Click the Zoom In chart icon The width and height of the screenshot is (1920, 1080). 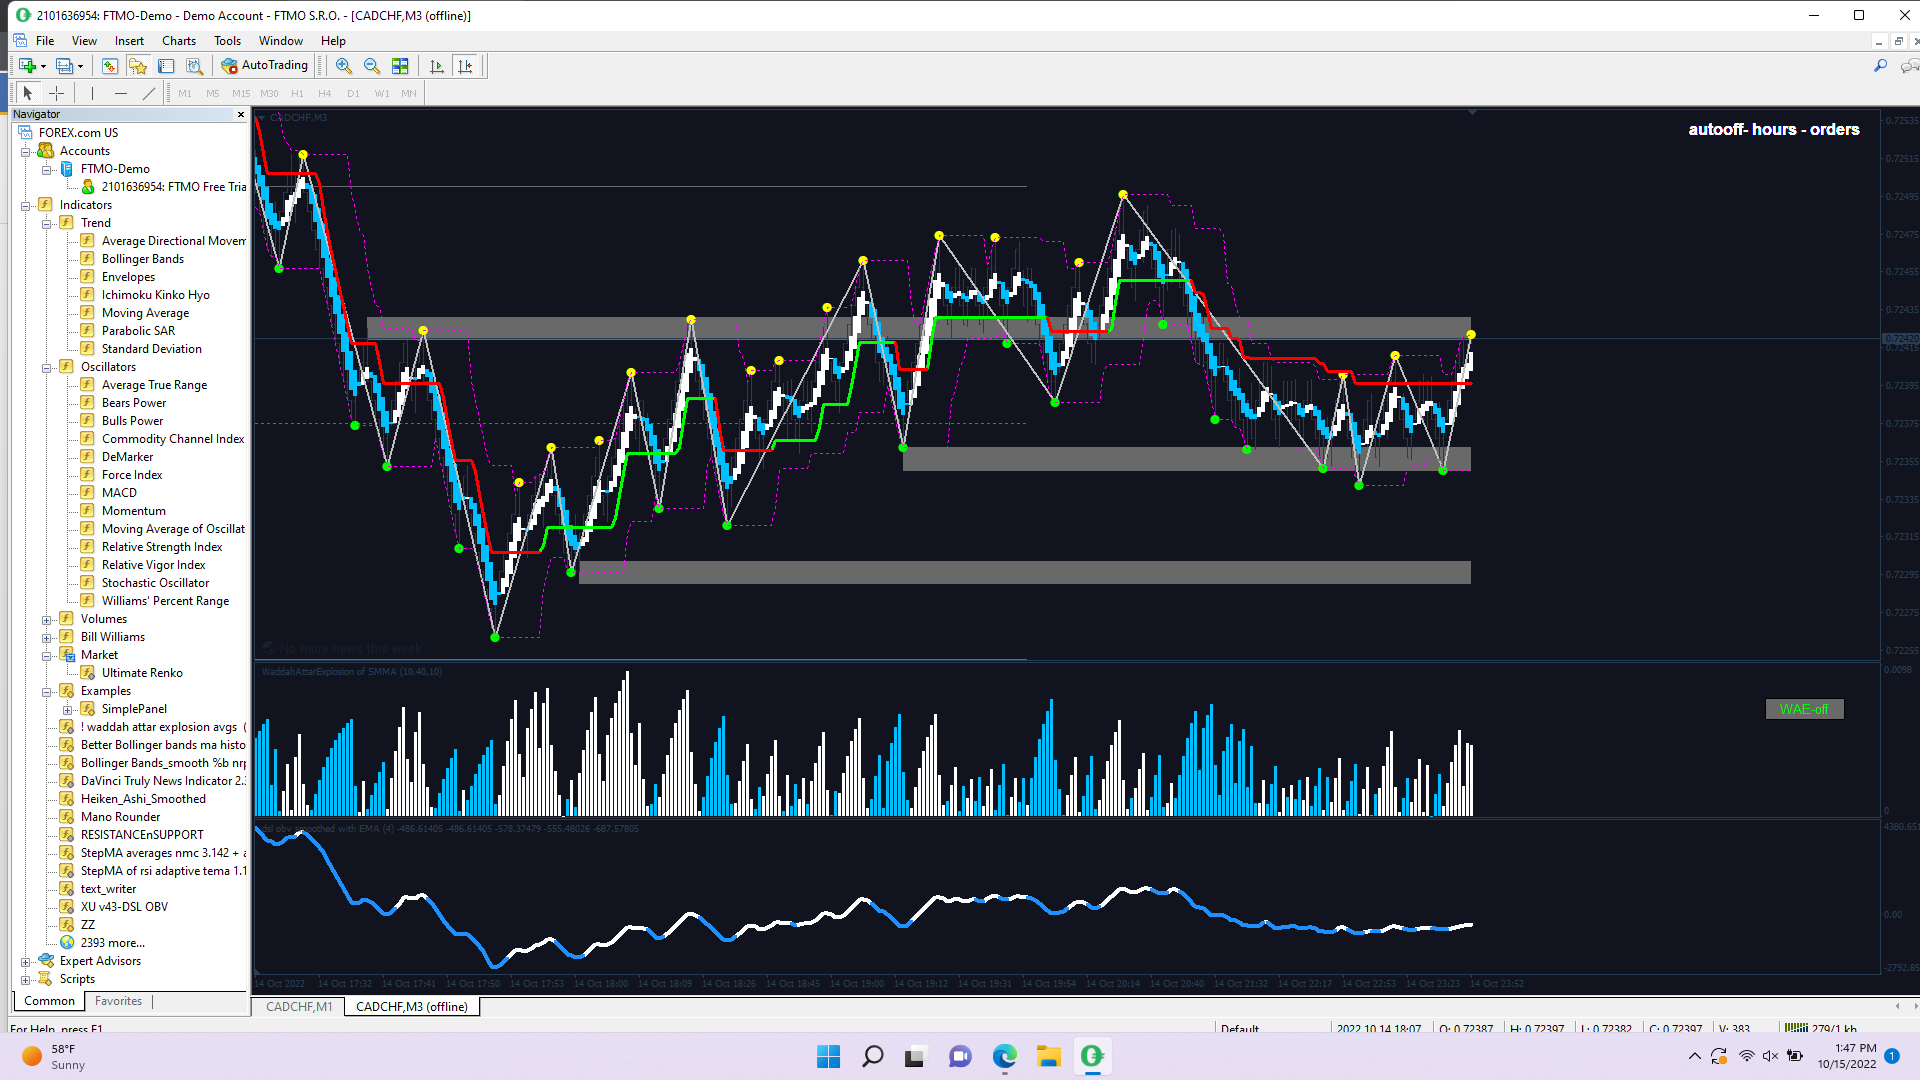point(344,66)
